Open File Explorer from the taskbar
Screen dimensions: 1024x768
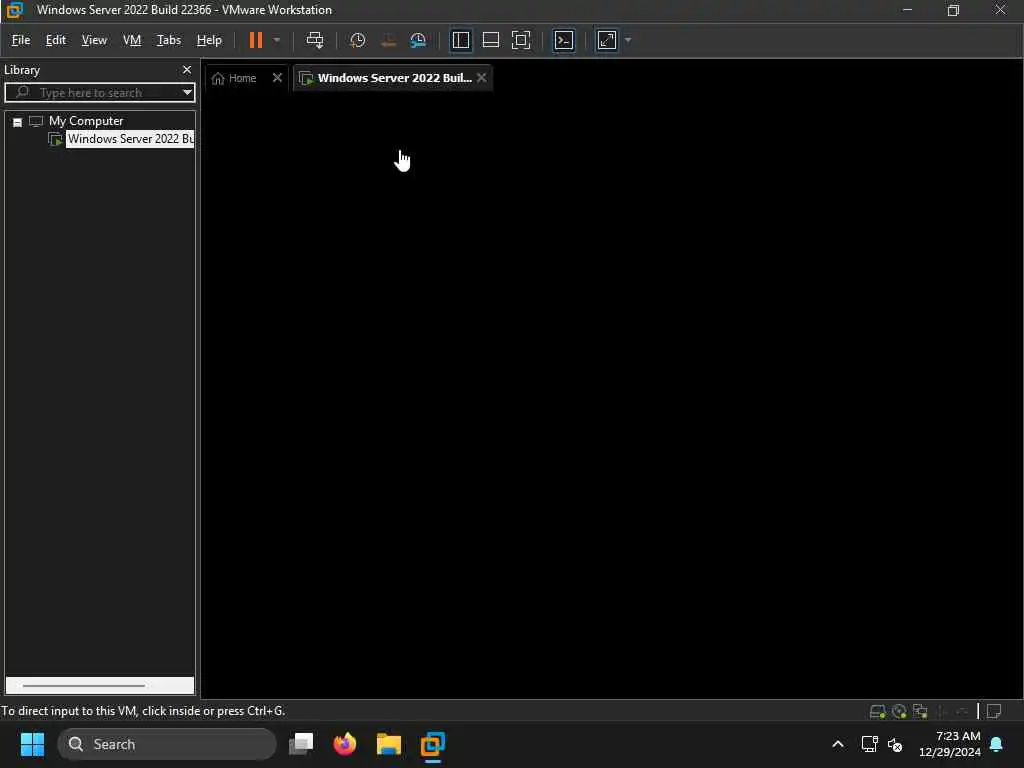(x=389, y=744)
